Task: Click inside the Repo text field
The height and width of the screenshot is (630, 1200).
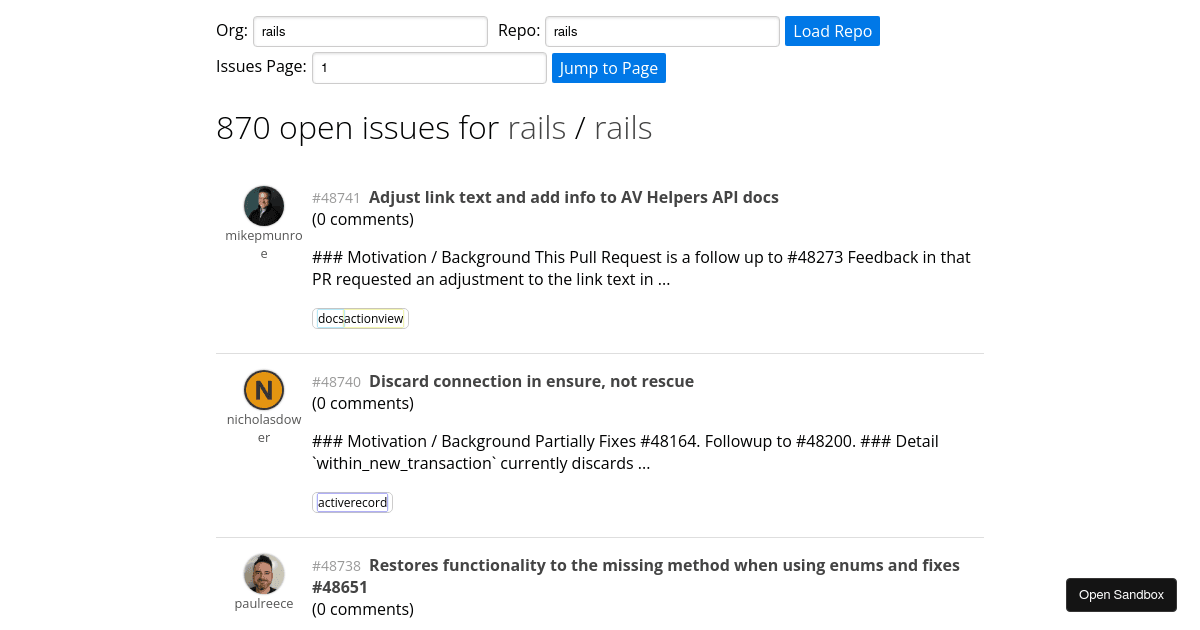Action: (x=661, y=31)
